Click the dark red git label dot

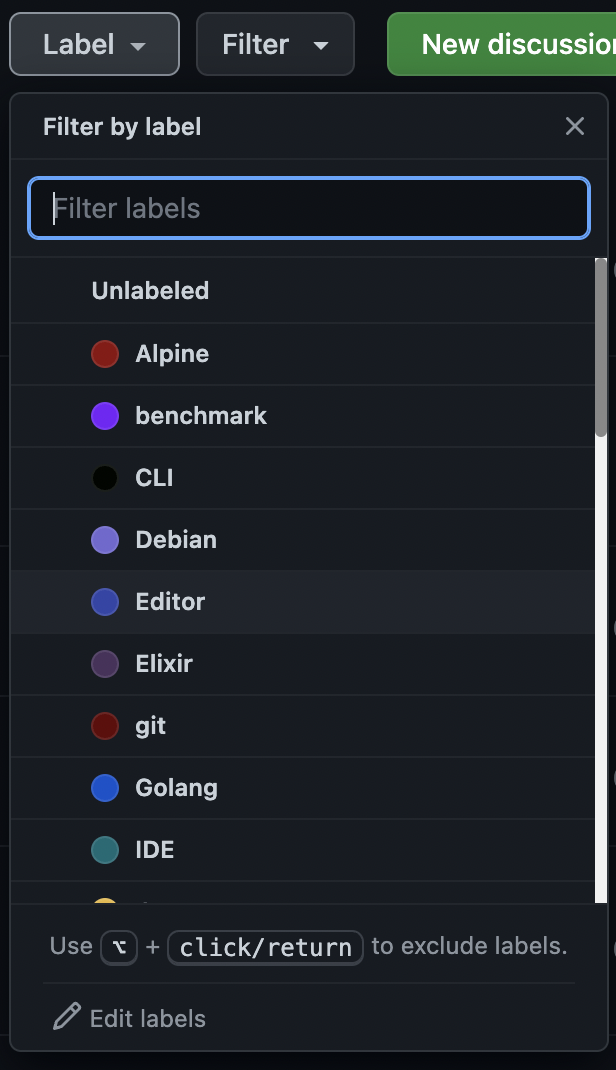105,726
